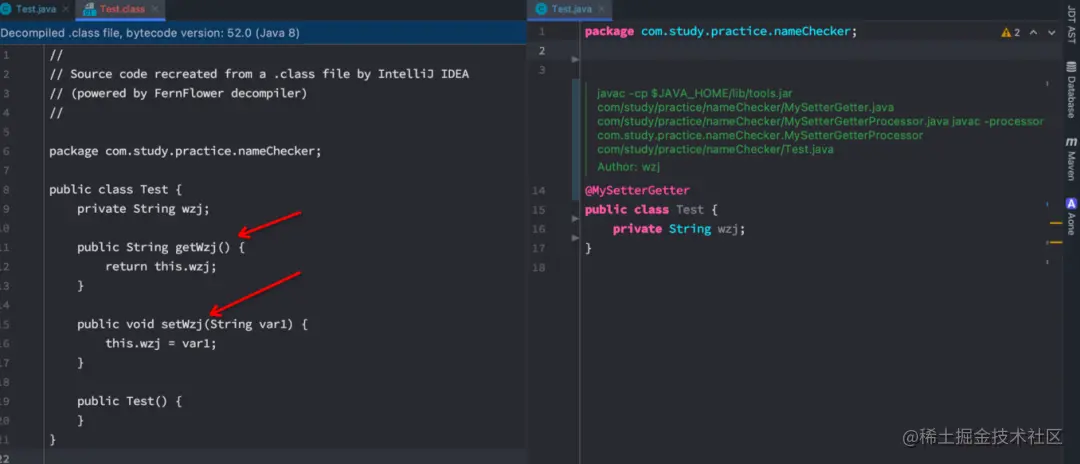Click the decompiled class file info banner
The width and height of the screenshot is (1080, 464).
[263, 32]
